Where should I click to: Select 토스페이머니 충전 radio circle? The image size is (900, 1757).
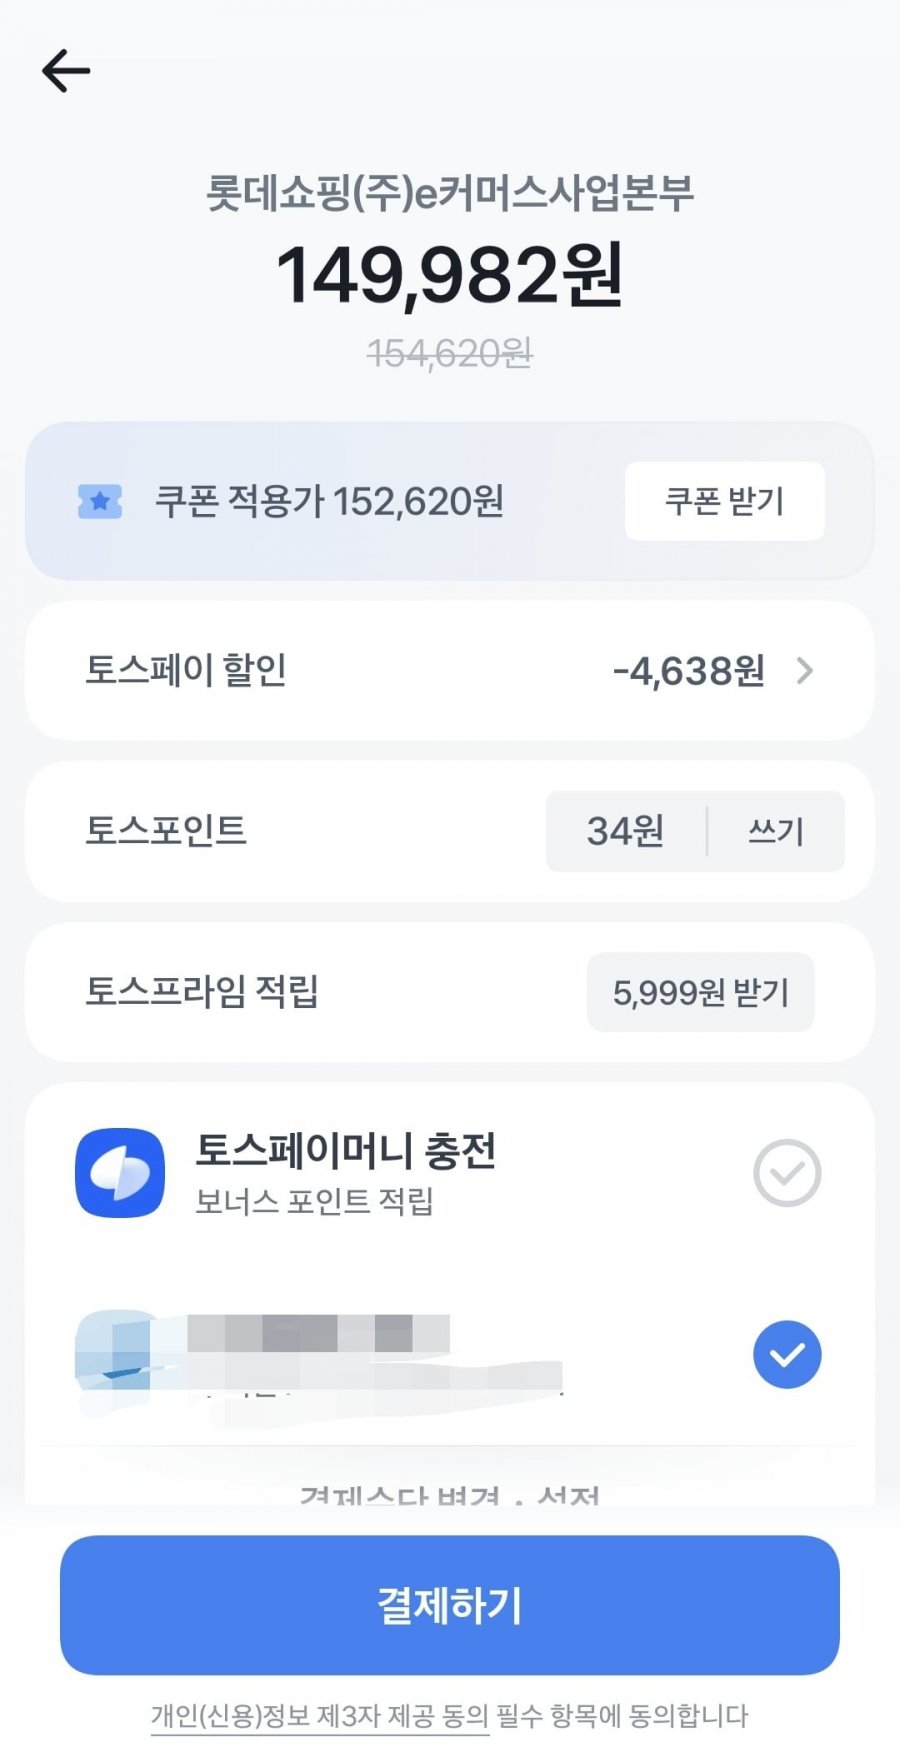pos(787,1173)
